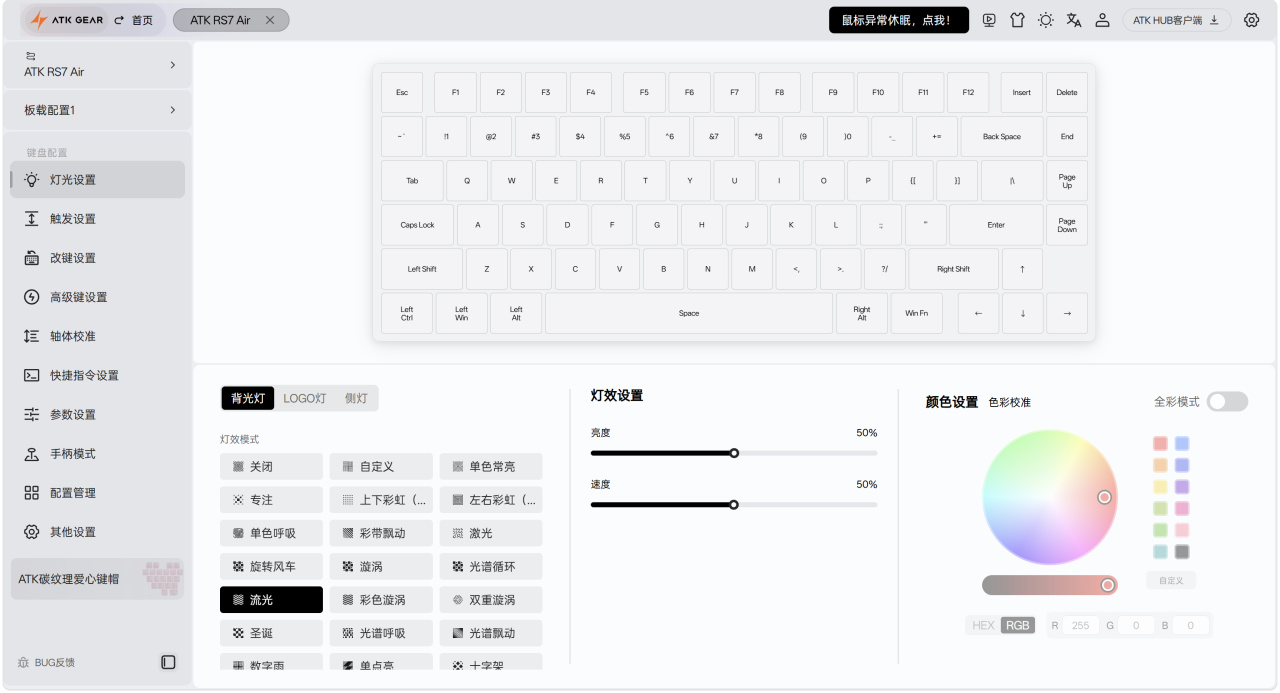Choose the 彩色漩涡 lighting mode
Screen dimensions: 1280x693
coord(381,600)
